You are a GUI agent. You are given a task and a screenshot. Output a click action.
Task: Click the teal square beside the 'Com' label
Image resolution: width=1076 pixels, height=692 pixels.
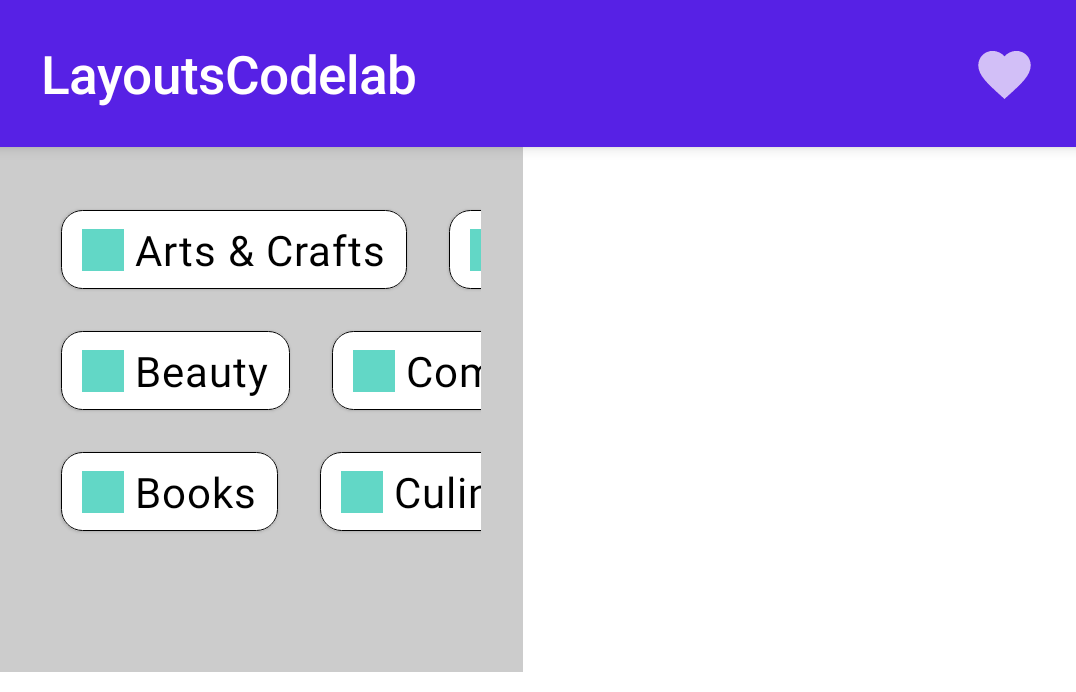pos(374,371)
